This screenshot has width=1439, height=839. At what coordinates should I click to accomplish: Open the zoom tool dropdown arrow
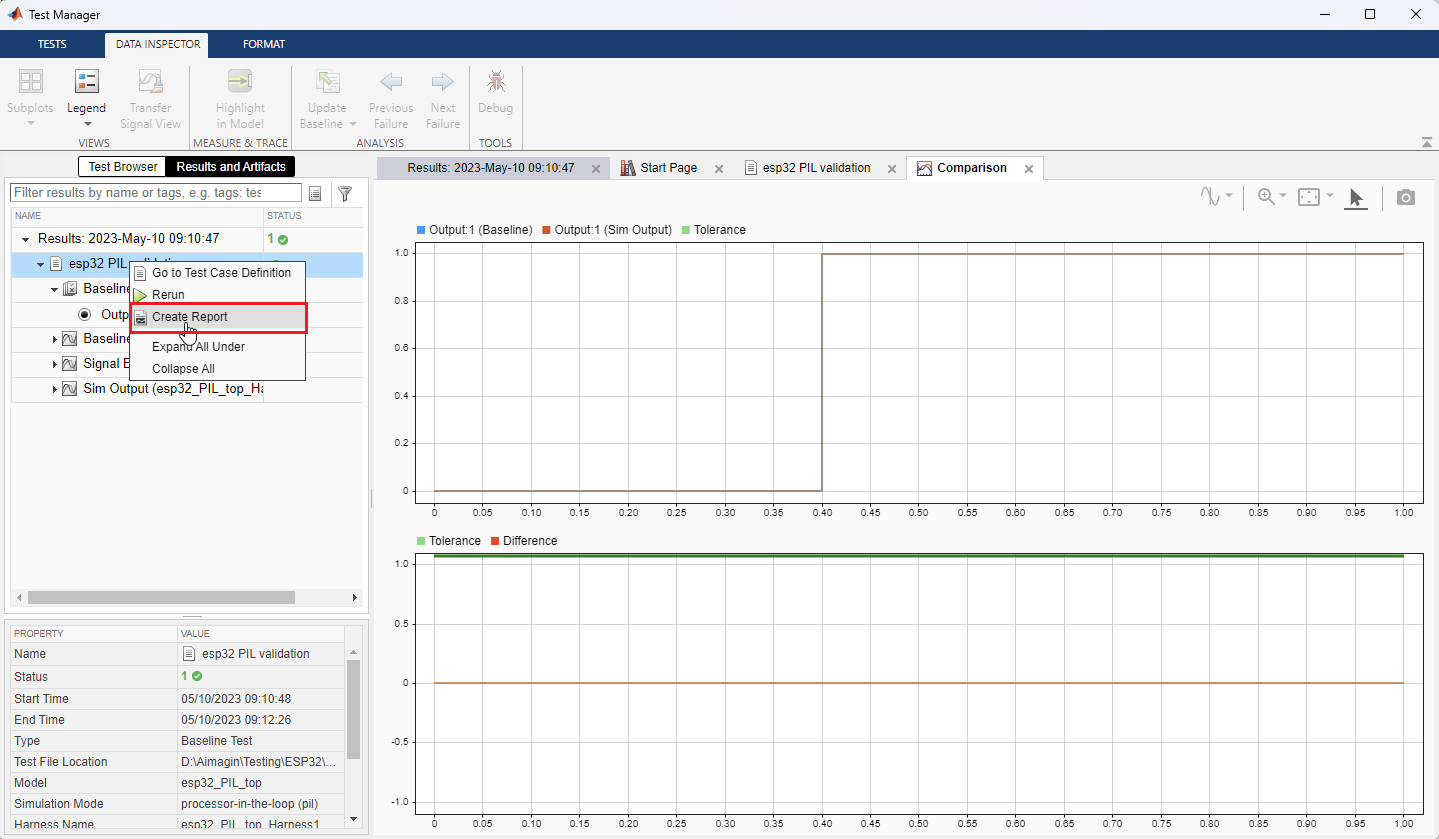coord(1283,196)
